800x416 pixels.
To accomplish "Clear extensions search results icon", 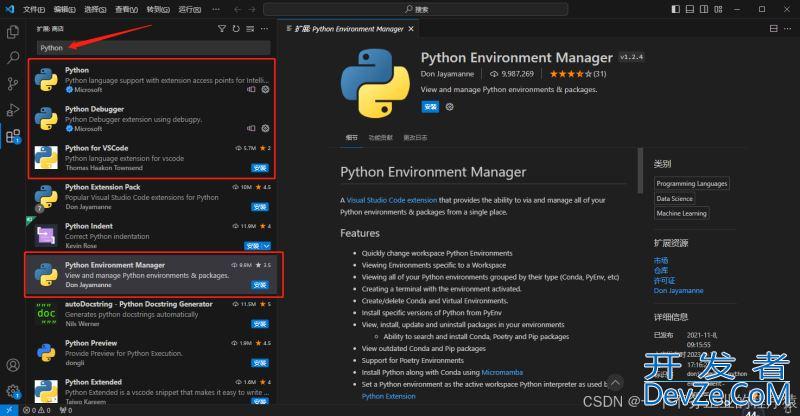I will pyautogui.click(x=250, y=29).
